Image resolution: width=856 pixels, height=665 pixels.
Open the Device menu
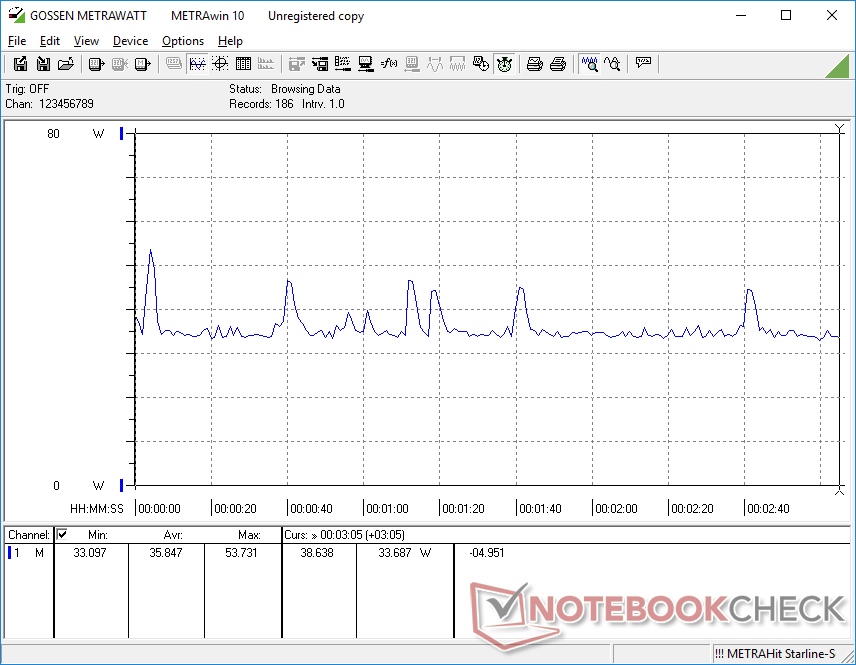coord(130,41)
